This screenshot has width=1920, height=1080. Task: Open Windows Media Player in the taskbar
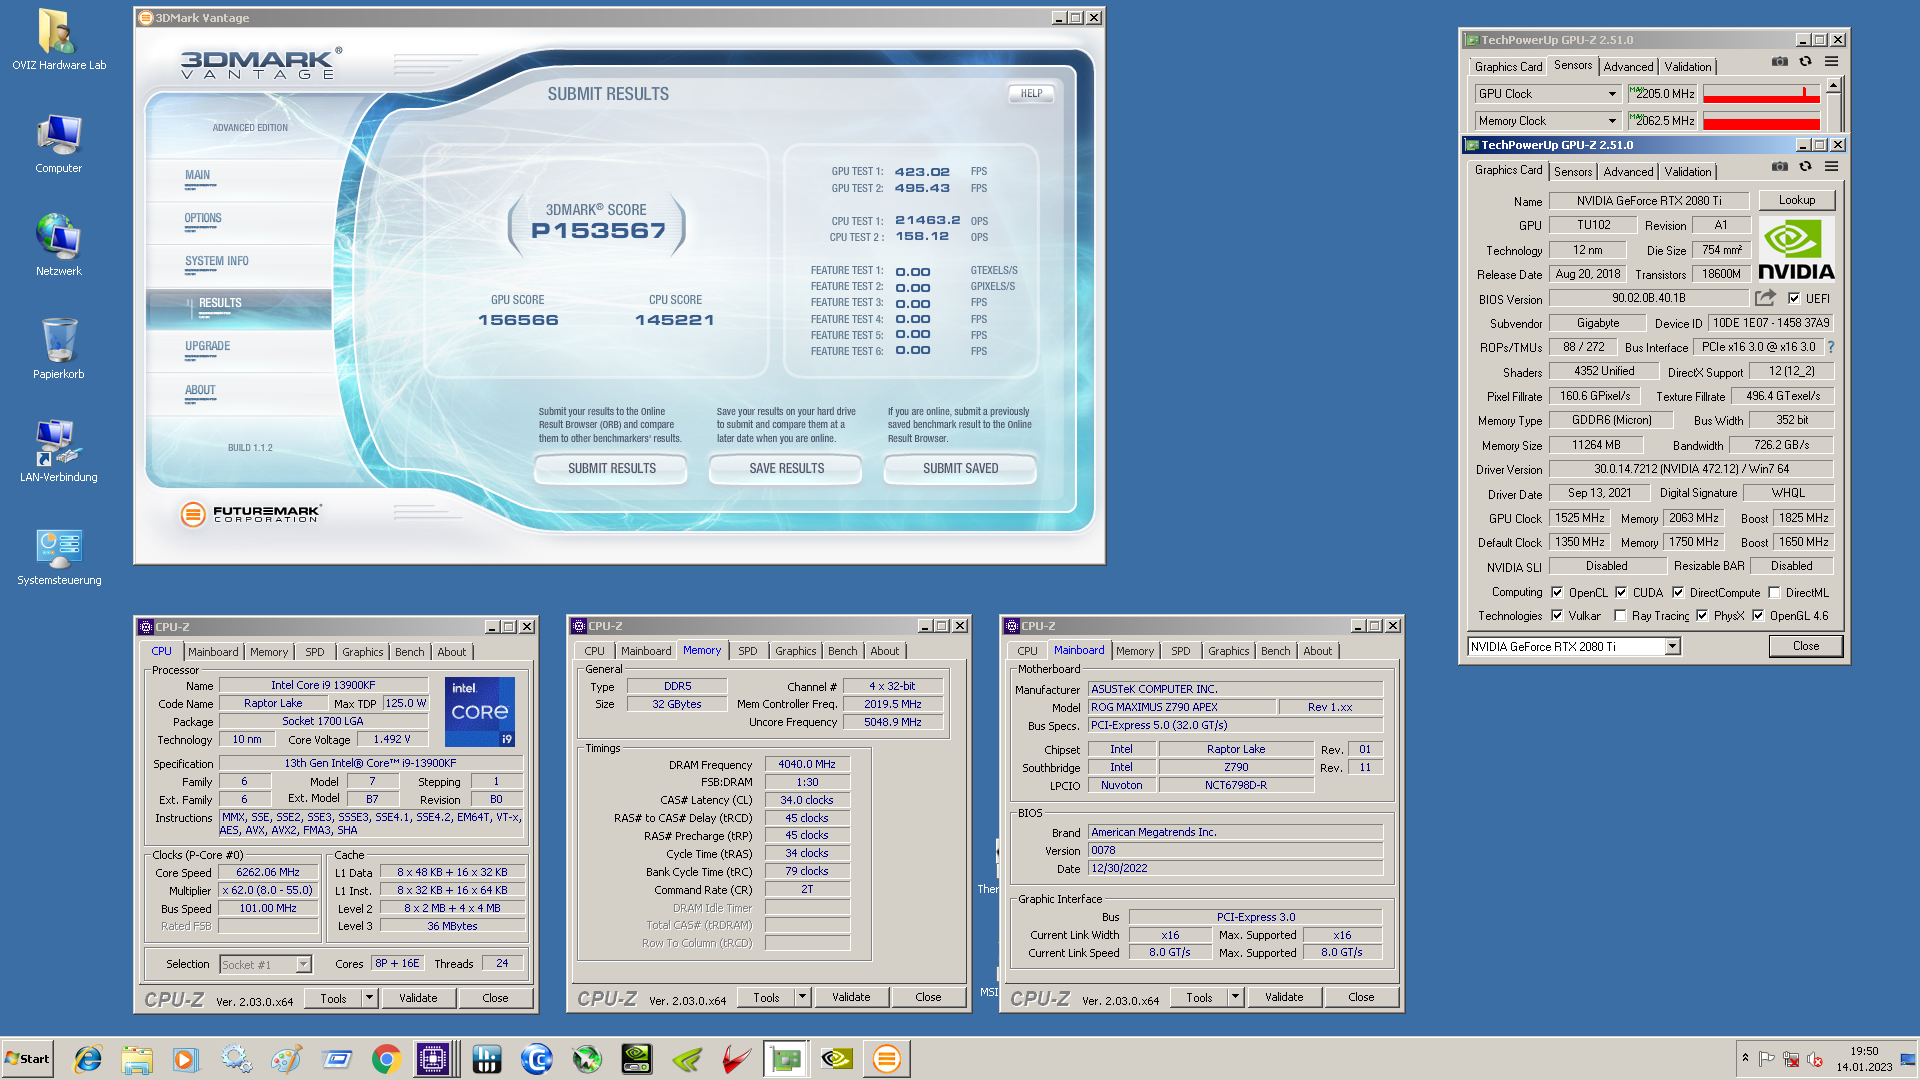(x=186, y=1059)
